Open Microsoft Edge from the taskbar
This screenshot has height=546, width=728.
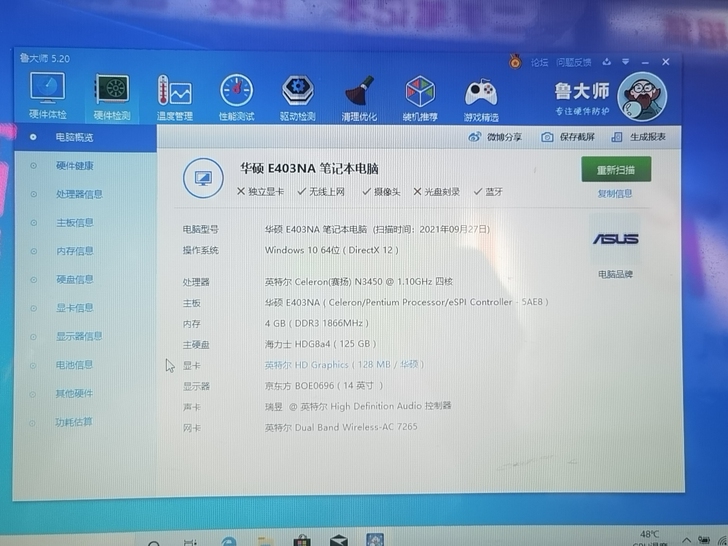(229, 541)
